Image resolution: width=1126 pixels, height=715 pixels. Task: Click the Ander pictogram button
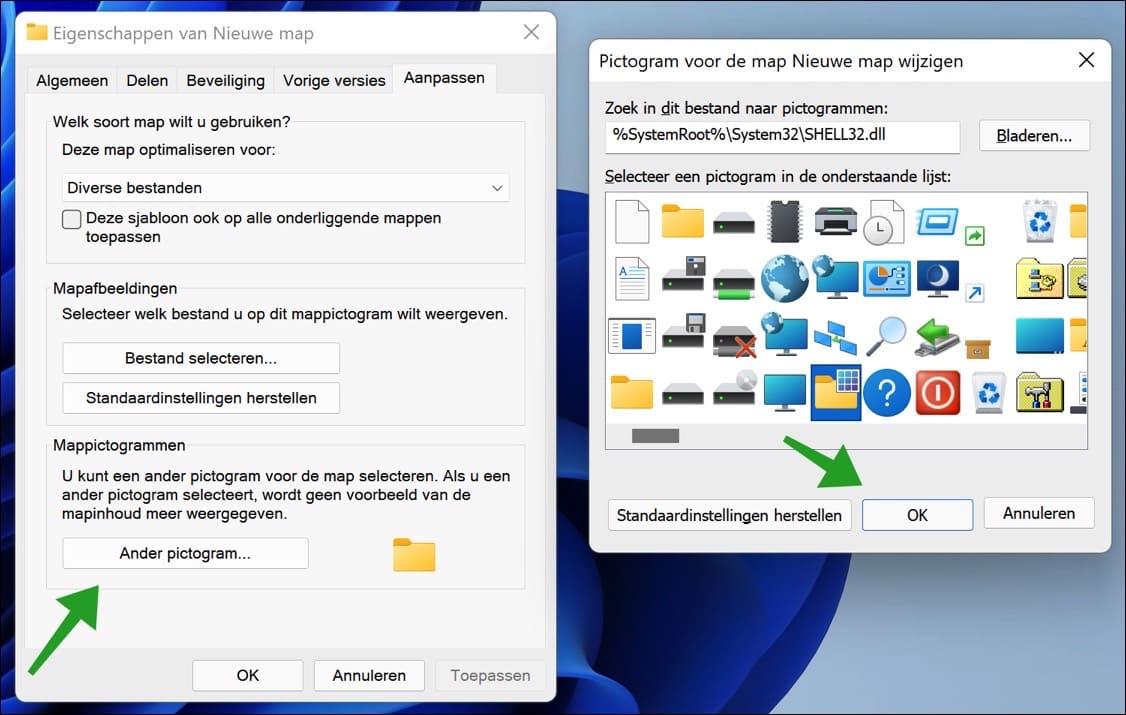[x=185, y=553]
